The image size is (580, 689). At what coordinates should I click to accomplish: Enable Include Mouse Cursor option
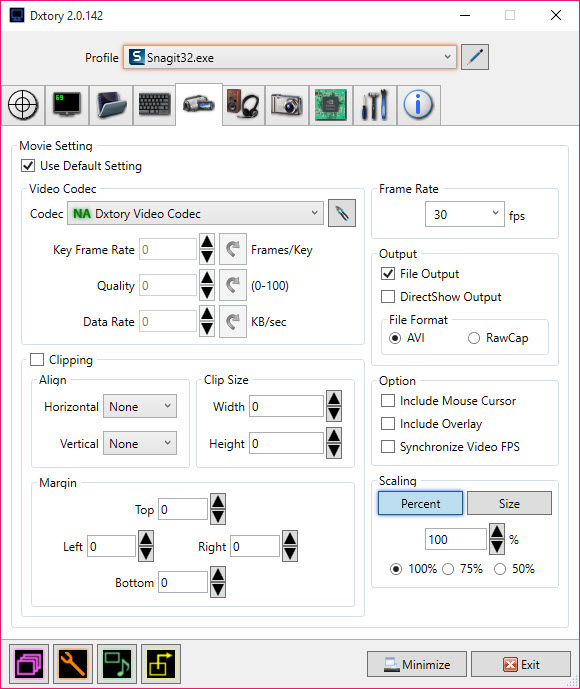[388, 401]
